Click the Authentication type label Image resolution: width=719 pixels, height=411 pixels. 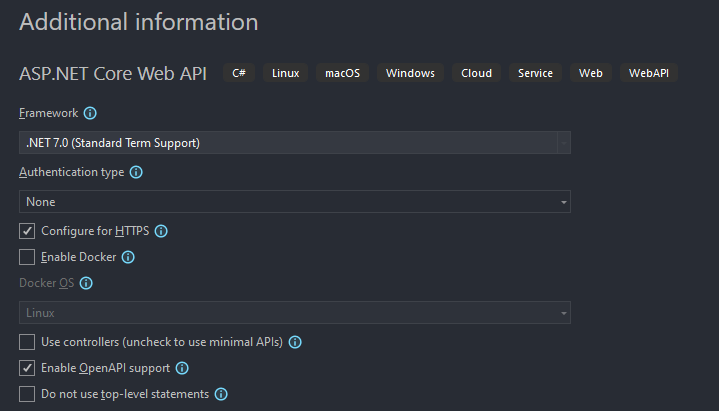(72, 172)
